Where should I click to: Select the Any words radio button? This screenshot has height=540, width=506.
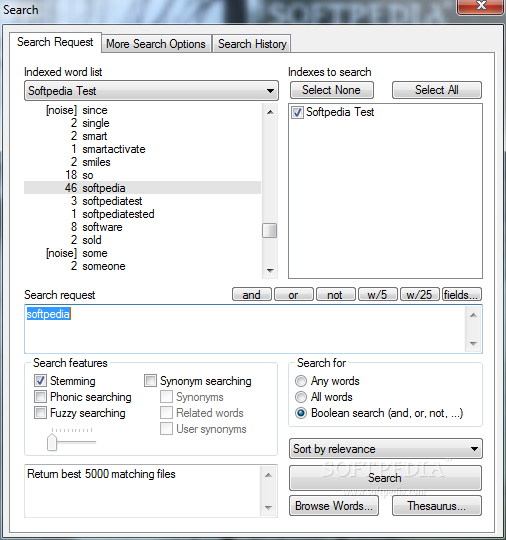tap(301, 381)
